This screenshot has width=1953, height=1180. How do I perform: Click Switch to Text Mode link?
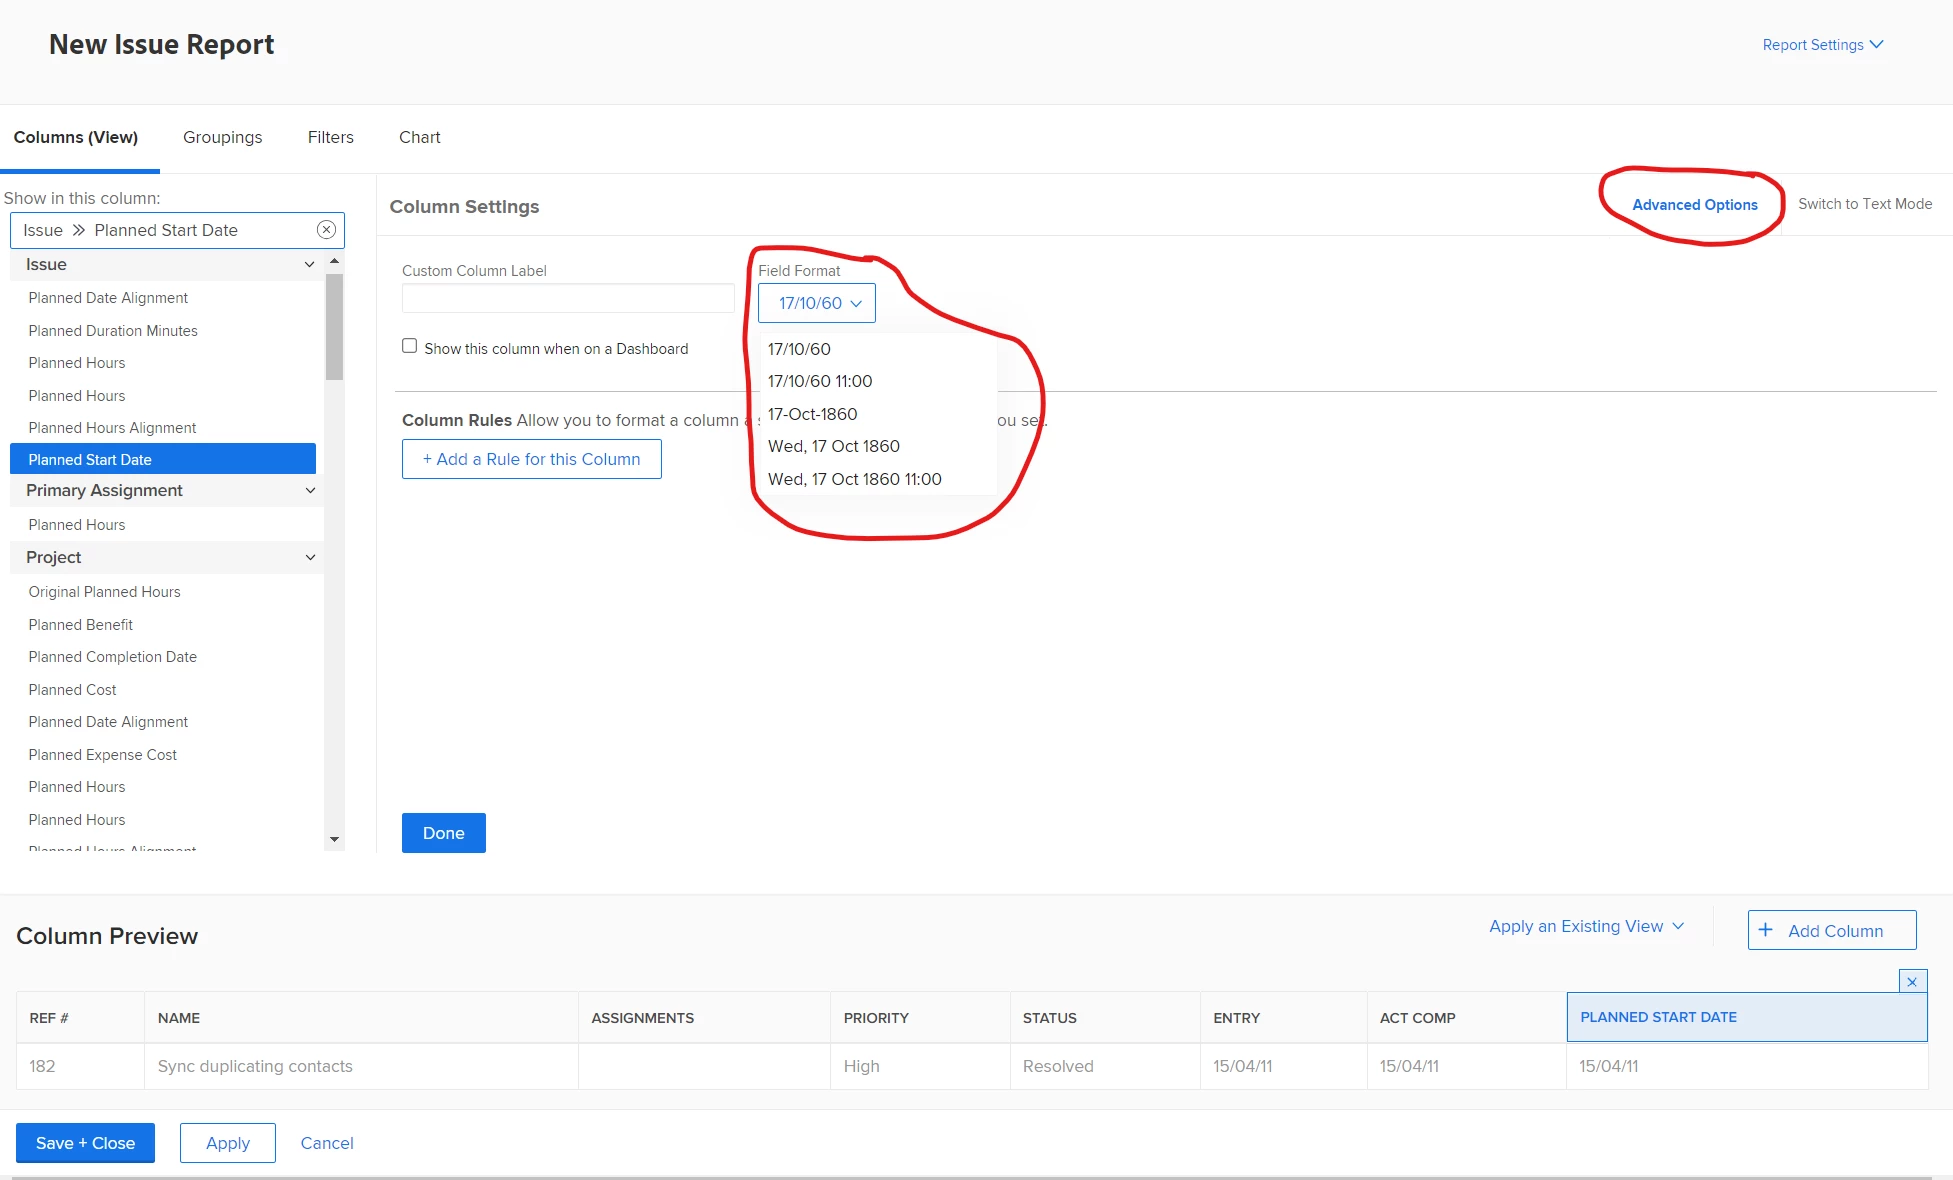[1864, 204]
